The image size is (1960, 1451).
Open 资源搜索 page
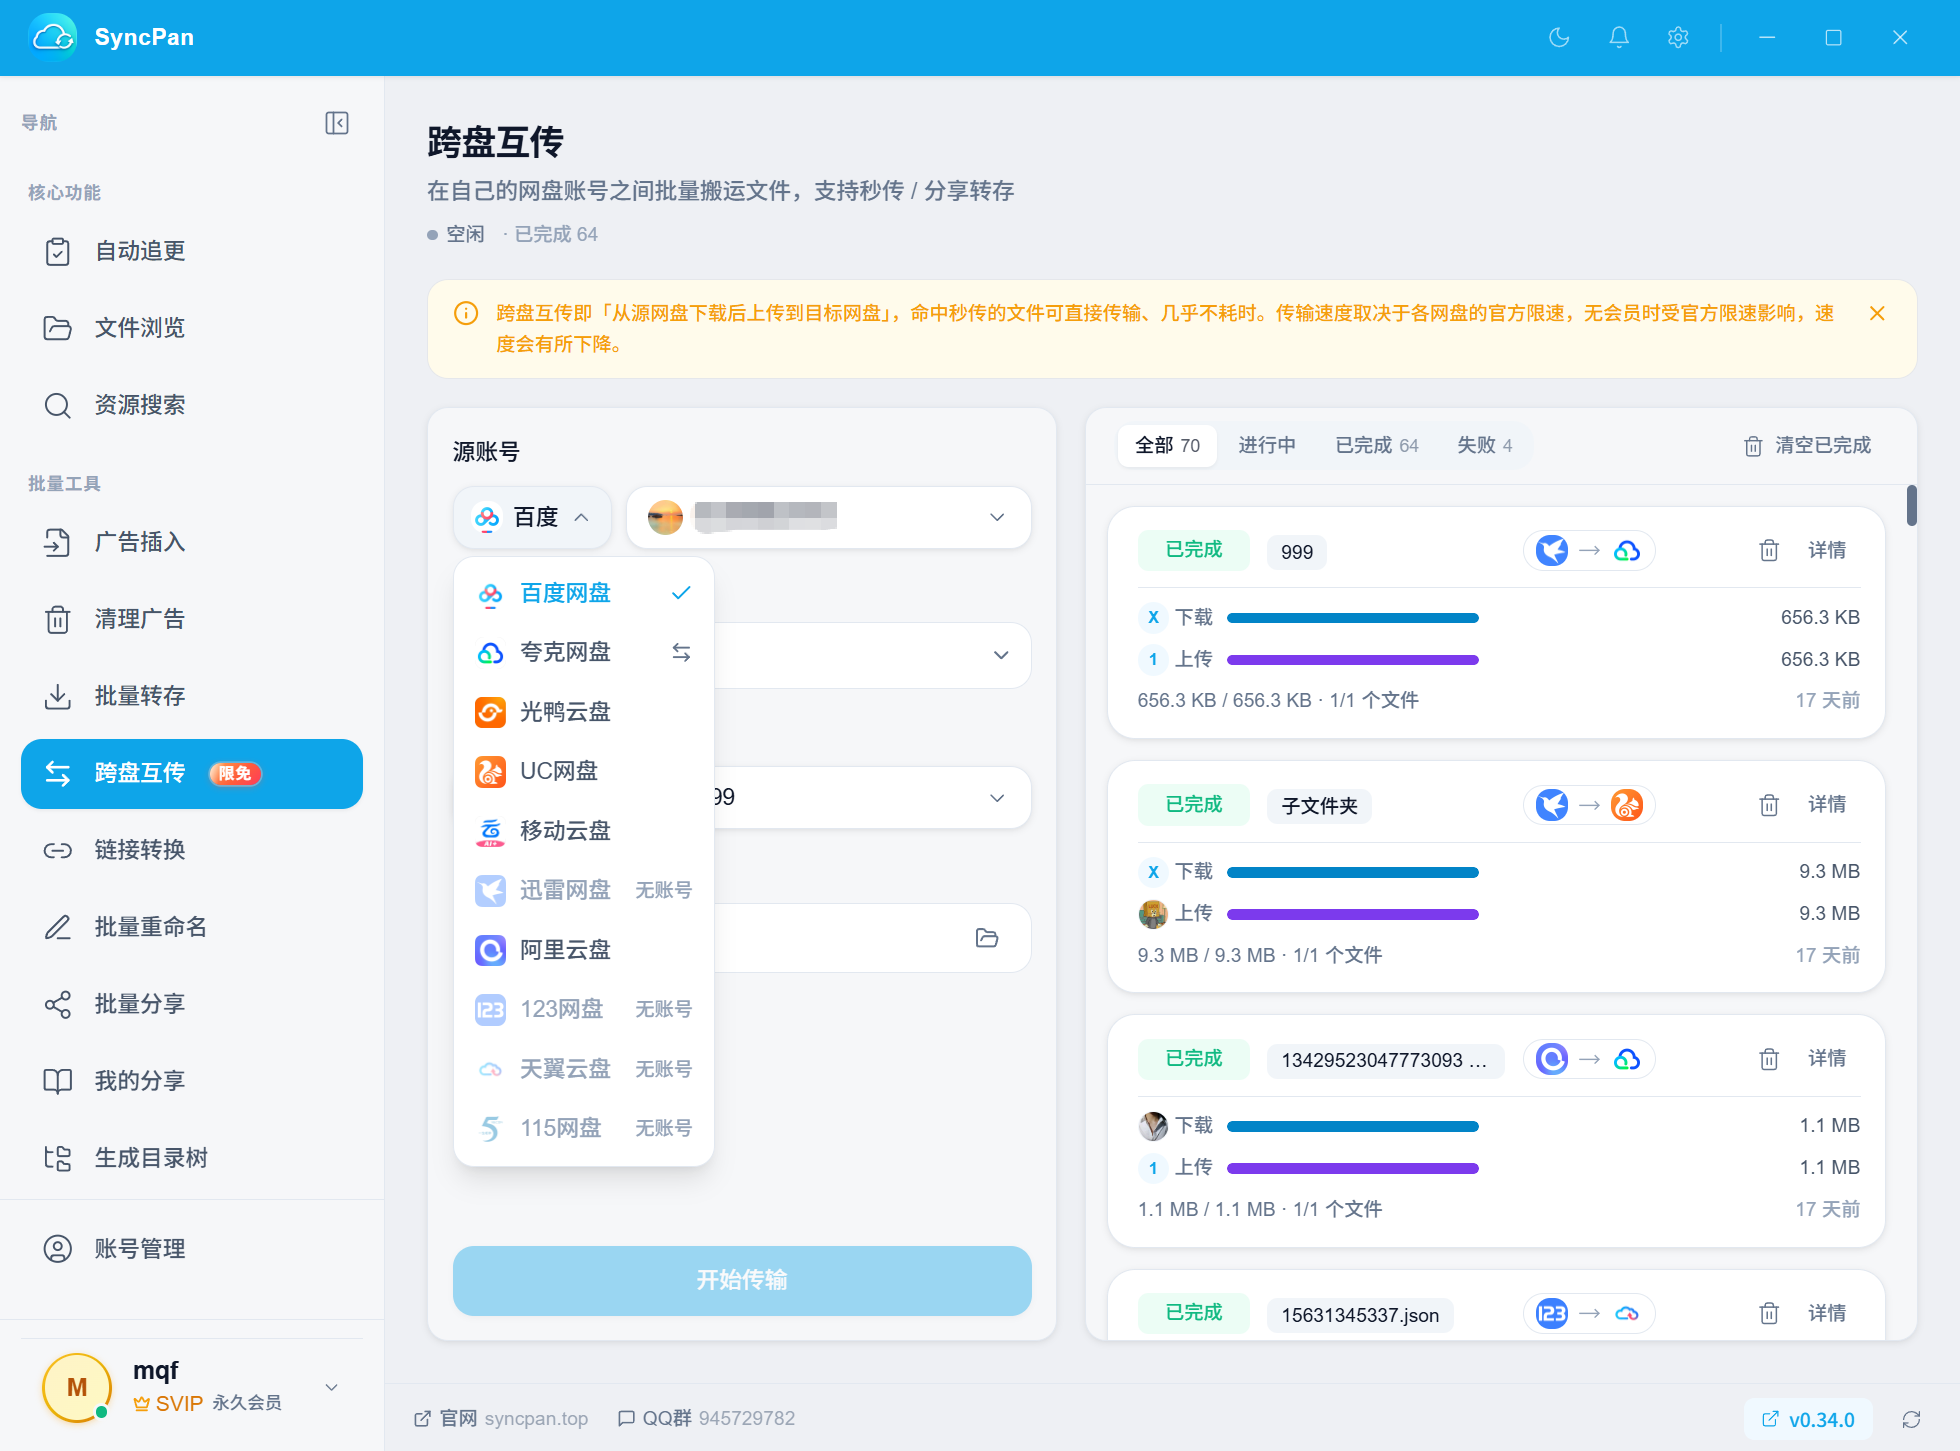tap(192, 405)
